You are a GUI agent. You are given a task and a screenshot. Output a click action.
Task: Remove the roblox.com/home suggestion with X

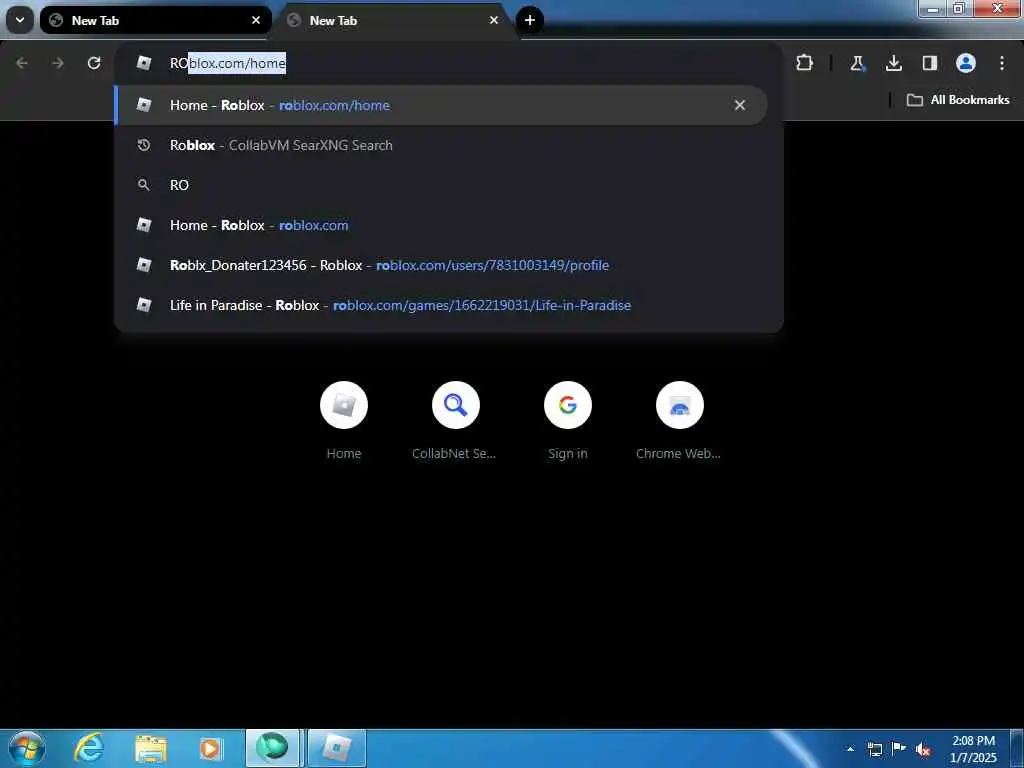[739, 105]
